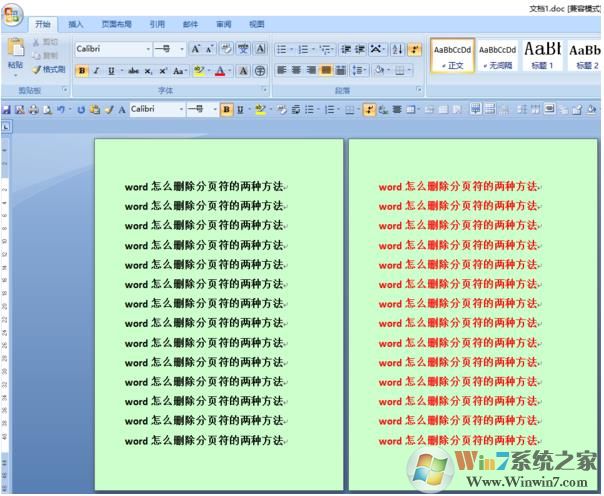Screen dimensions: 604x496
Task: Click the phonetic guide 变 icon
Action: tap(243, 49)
